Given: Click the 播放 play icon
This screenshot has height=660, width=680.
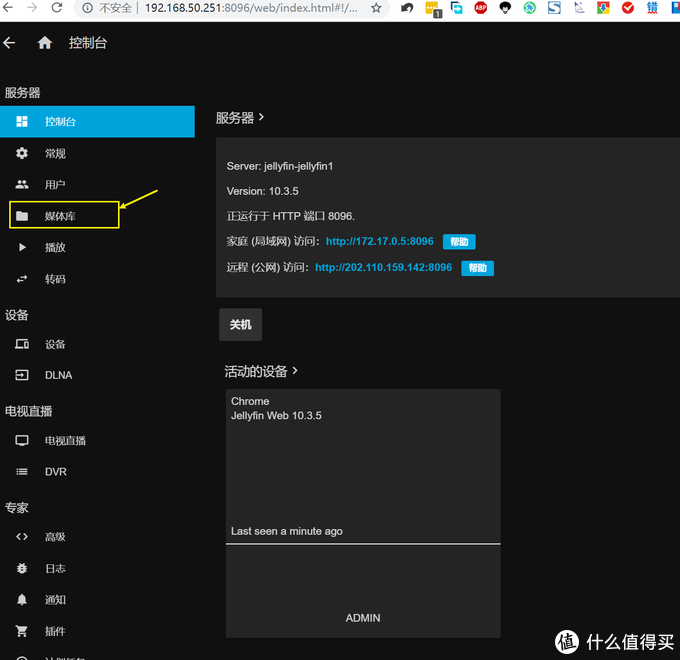Looking at the screenshot, I should point(22,247).
